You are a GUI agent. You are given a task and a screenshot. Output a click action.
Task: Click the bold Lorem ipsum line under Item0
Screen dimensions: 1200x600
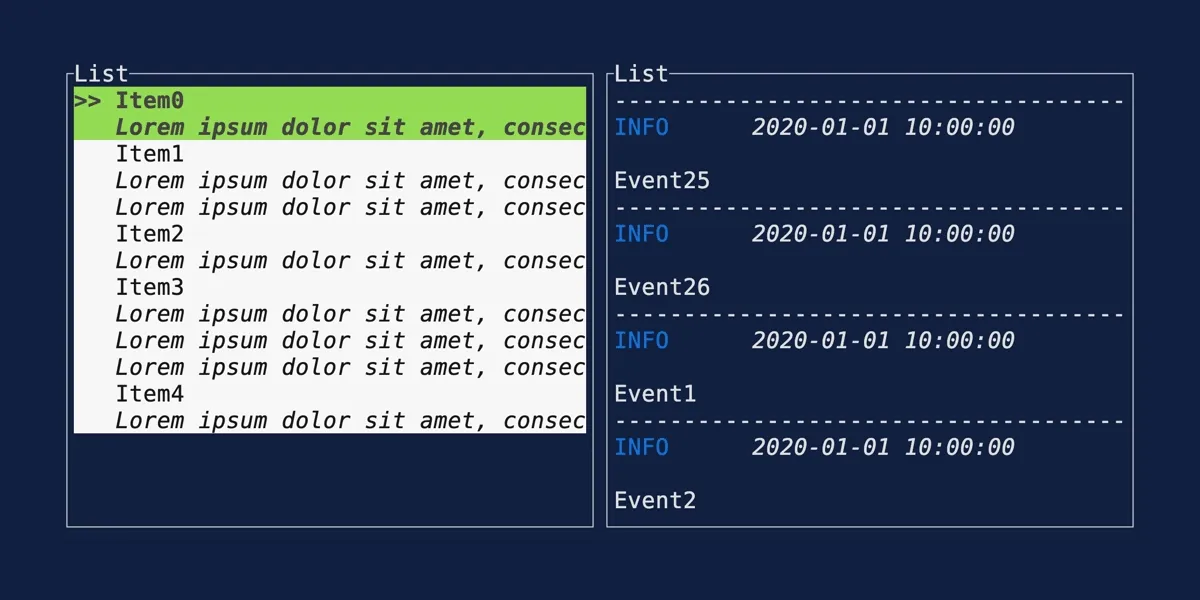pyautogui.click(x=350, y=128)
